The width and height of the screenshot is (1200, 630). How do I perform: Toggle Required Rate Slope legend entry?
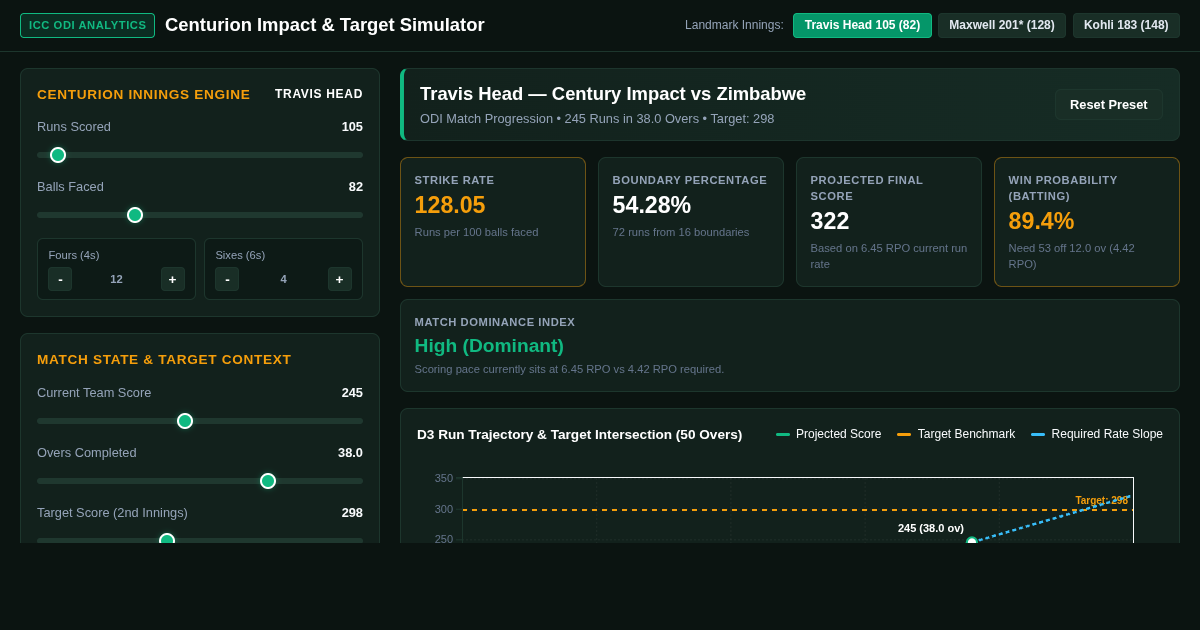click(1097, 434)
